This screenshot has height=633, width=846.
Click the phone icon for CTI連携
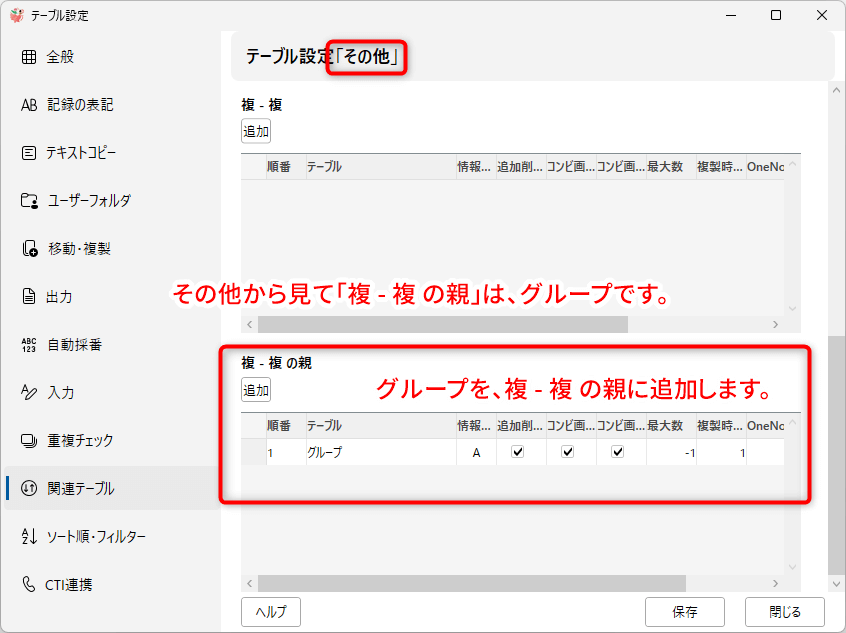[x=29, y=585]
